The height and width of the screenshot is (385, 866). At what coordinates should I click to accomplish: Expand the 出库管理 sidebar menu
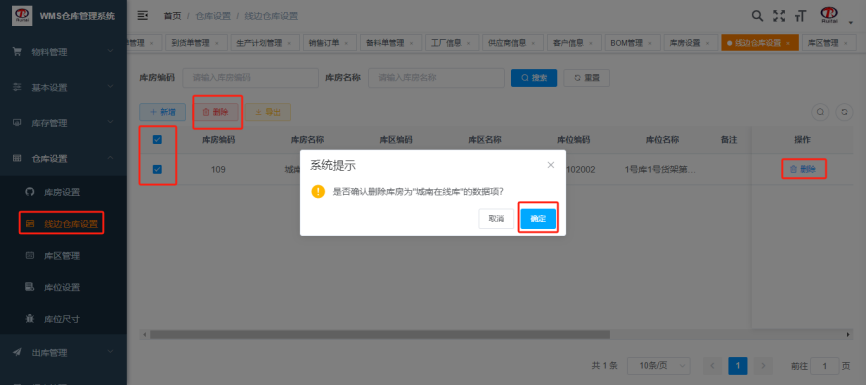[x=64, y=352]
